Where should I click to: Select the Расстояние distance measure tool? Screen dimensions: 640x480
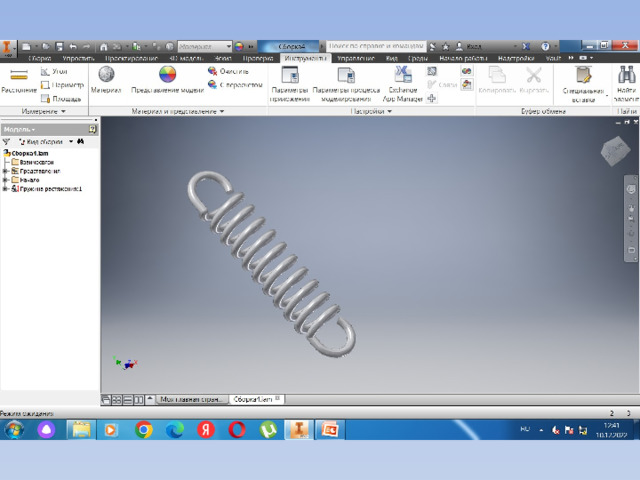point(18,81)
